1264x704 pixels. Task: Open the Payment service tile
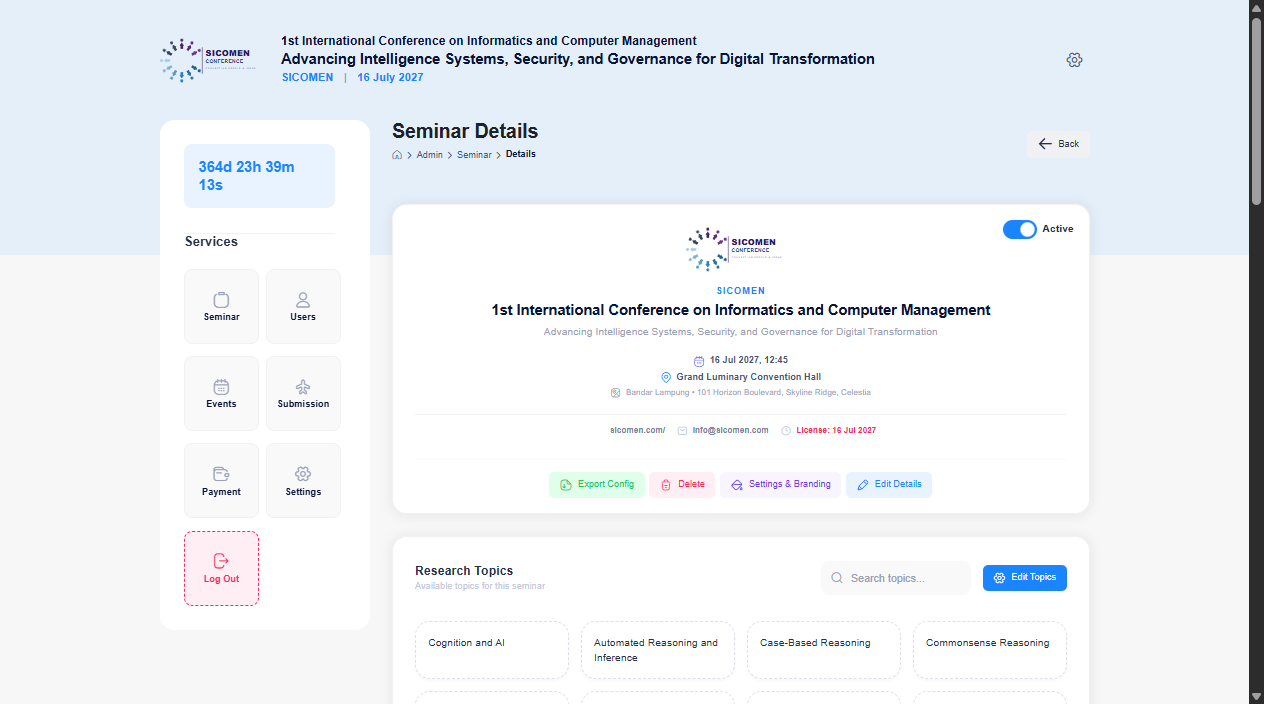tap(221, 480)
